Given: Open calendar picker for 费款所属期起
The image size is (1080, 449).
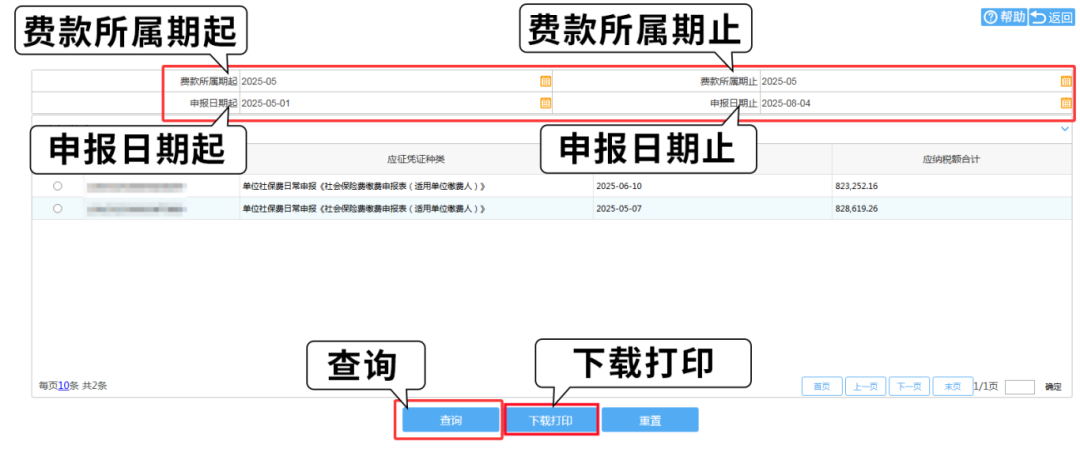Looking at the screenshot, I should [545, 81].
